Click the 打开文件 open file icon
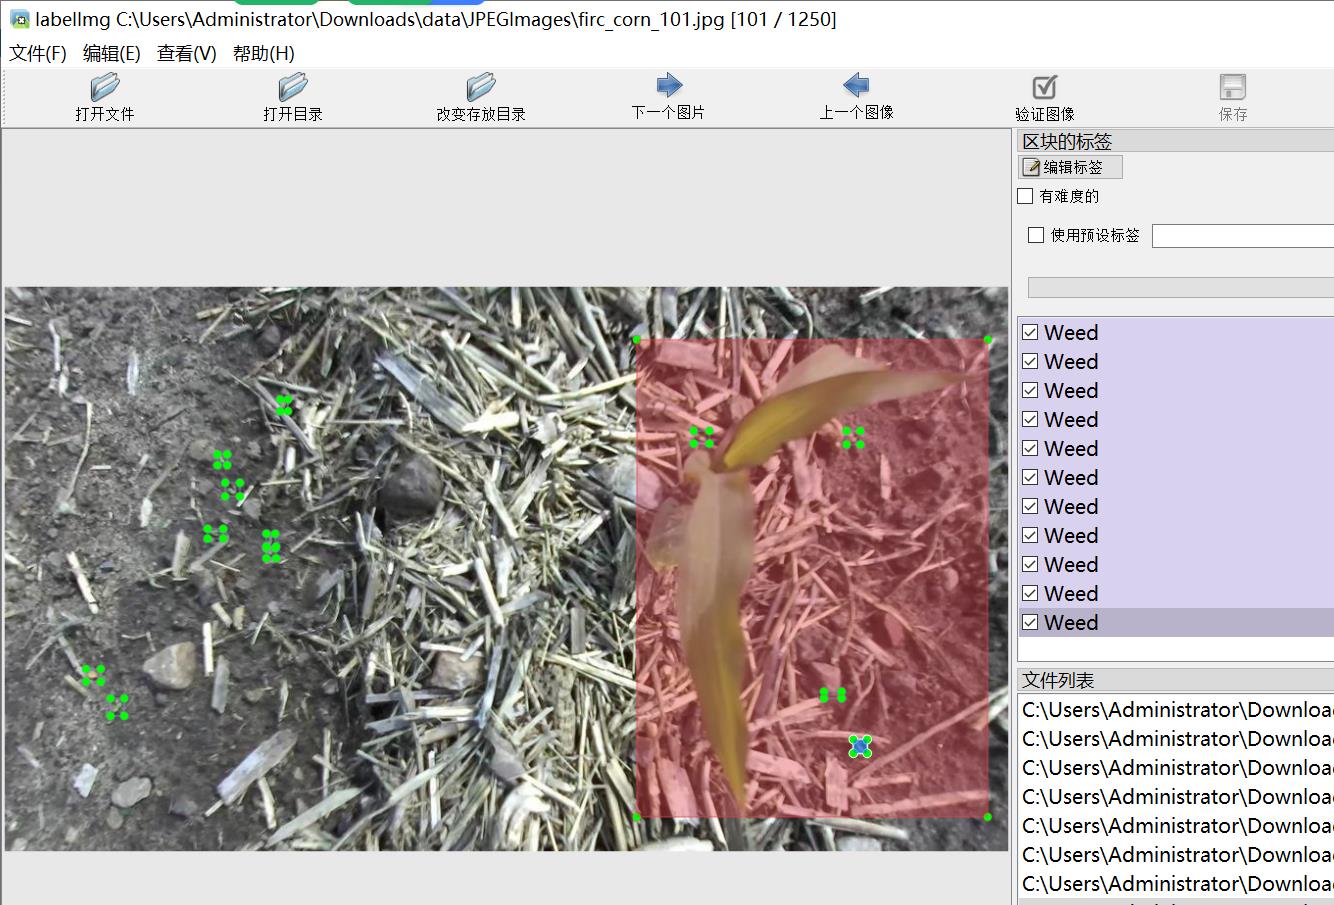The width and height of the screenshot is (1334, 905). click(104, 87)
